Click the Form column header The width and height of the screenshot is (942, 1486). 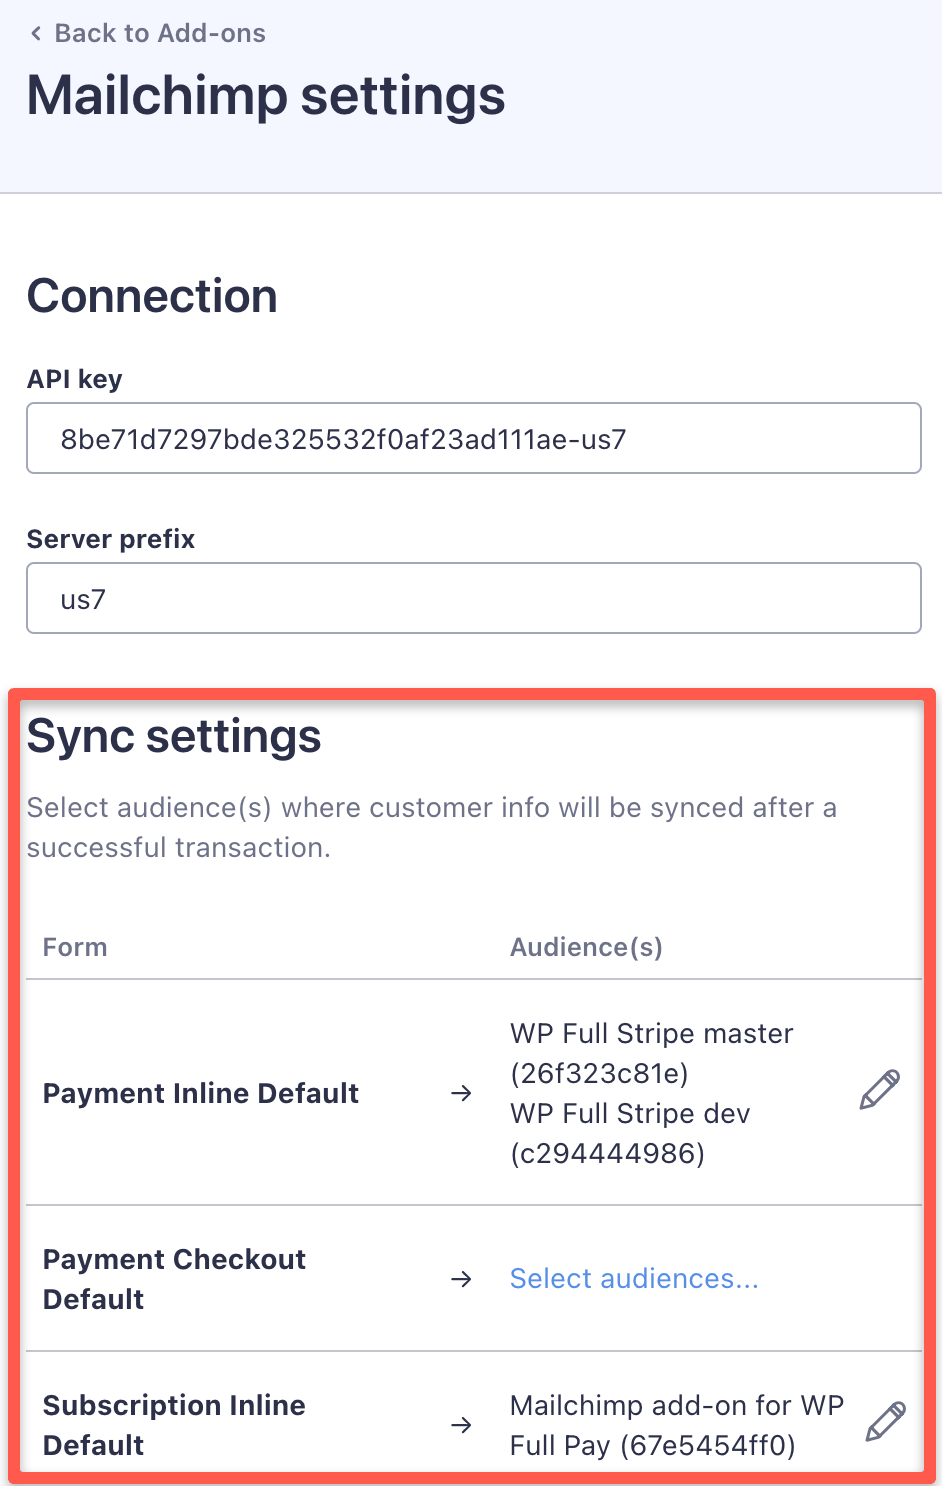(x=75, y=947)
